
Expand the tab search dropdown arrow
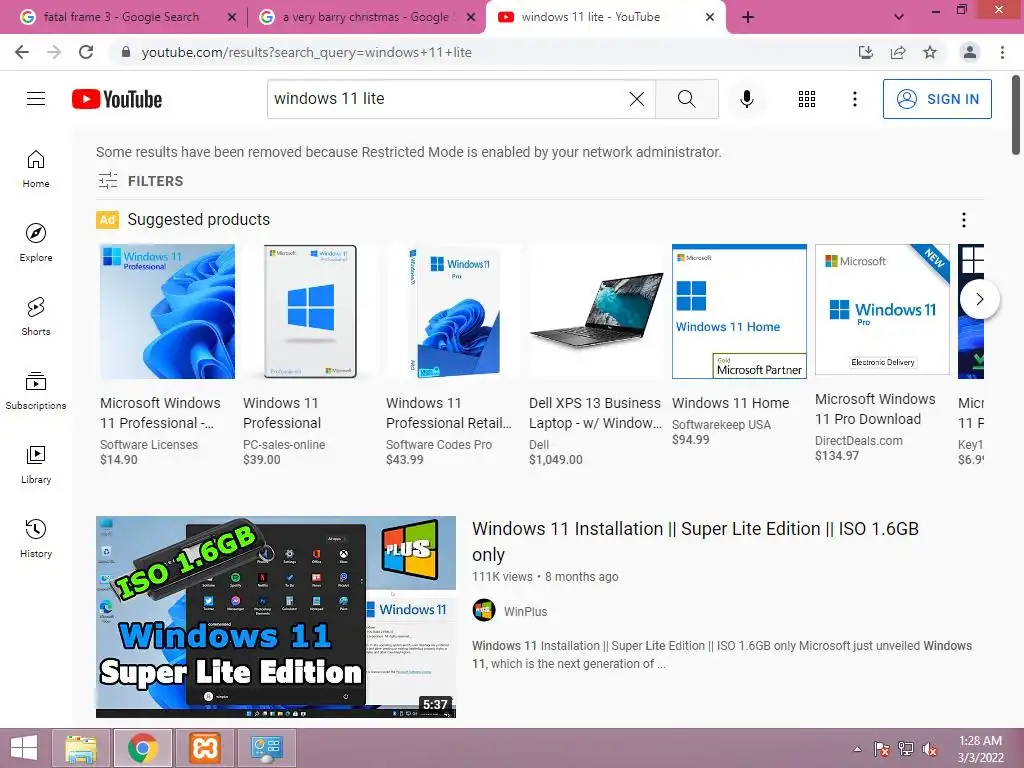coord(899,17)
